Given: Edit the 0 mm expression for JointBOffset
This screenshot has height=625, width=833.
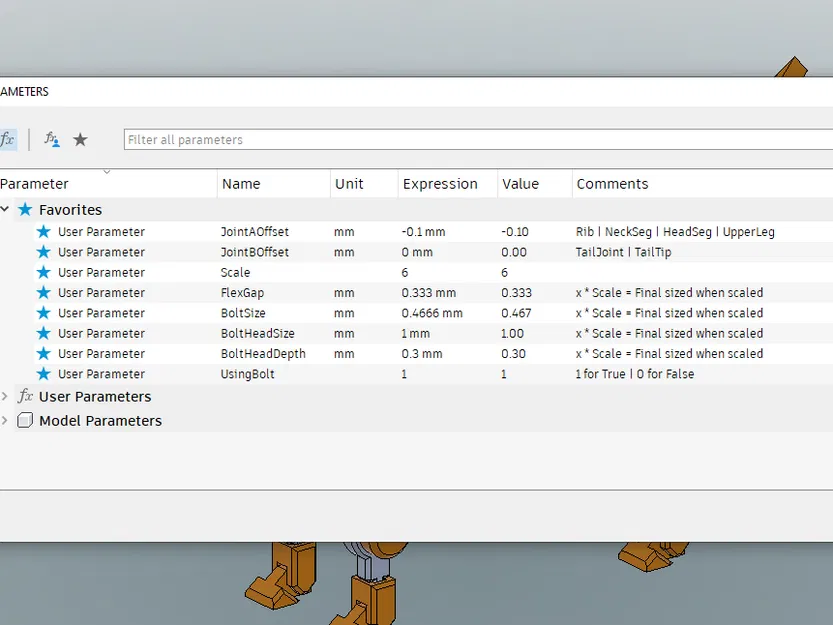Looking at the screenshot, I should point(417,252).
